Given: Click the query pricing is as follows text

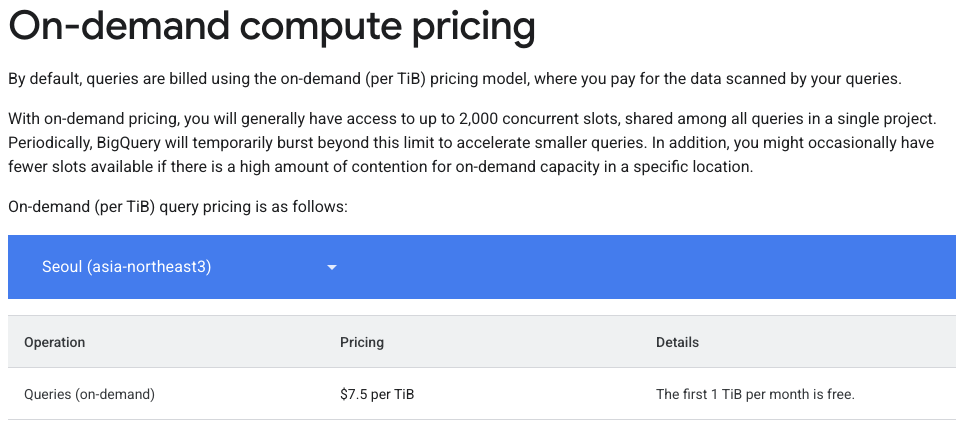Looking at the screenshot, I should click(x=254, y=206).
